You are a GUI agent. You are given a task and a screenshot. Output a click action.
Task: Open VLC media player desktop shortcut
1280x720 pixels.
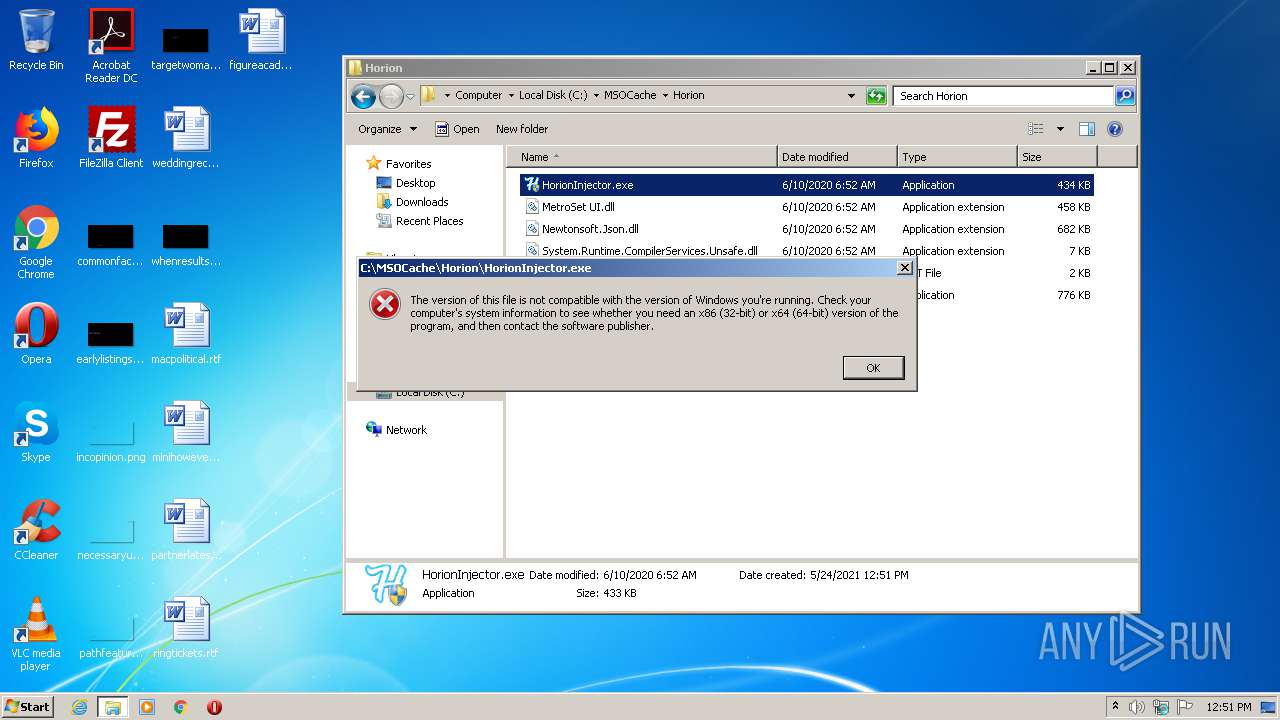tap(36, 634)
